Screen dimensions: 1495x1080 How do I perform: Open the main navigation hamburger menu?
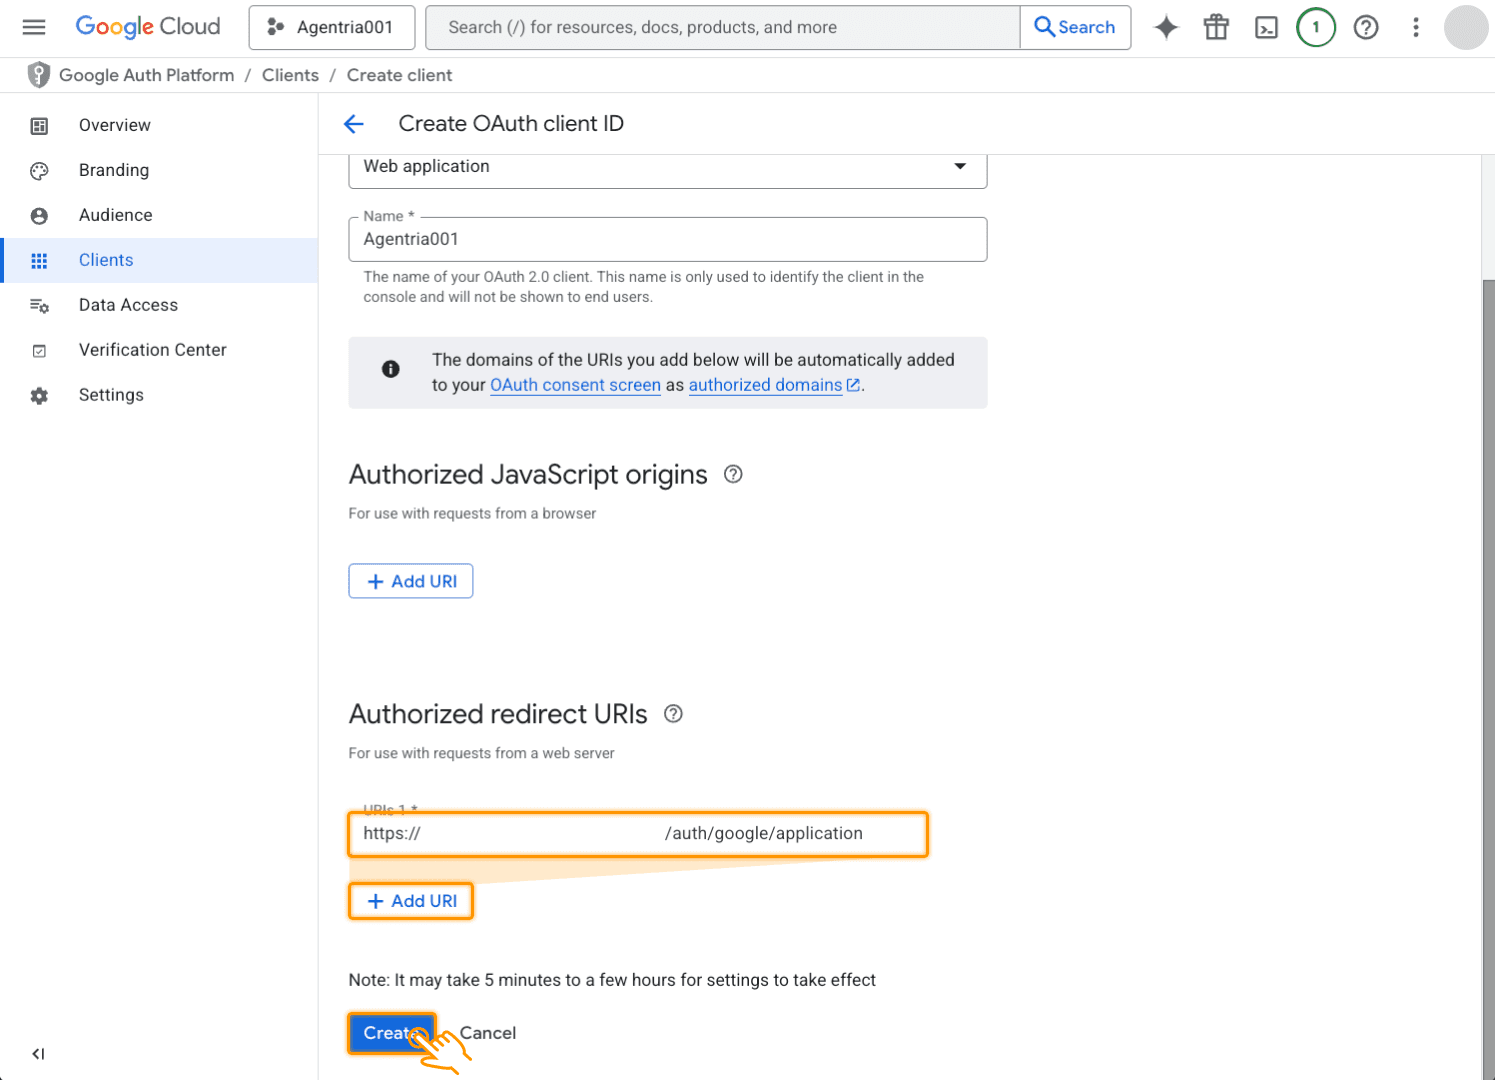pos(34,27)
